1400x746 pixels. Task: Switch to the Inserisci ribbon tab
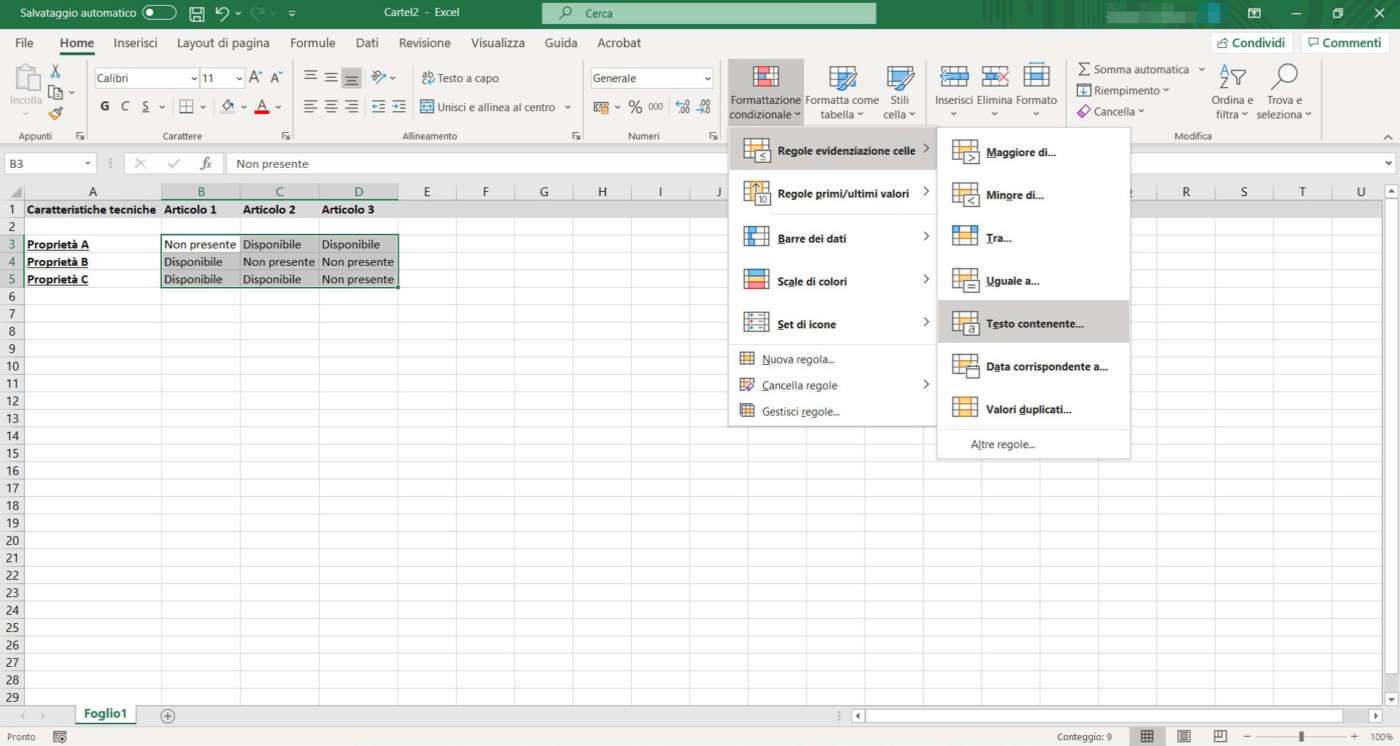click(135, 43)
